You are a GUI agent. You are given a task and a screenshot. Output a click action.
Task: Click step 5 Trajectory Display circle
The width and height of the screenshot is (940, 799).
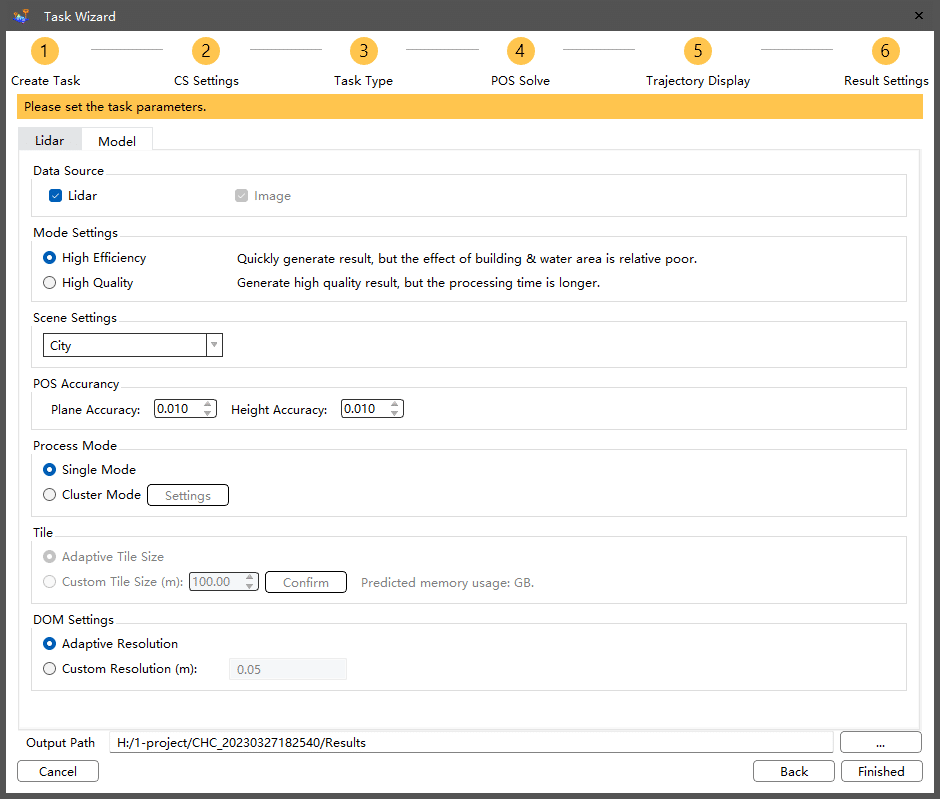(697, 51)
